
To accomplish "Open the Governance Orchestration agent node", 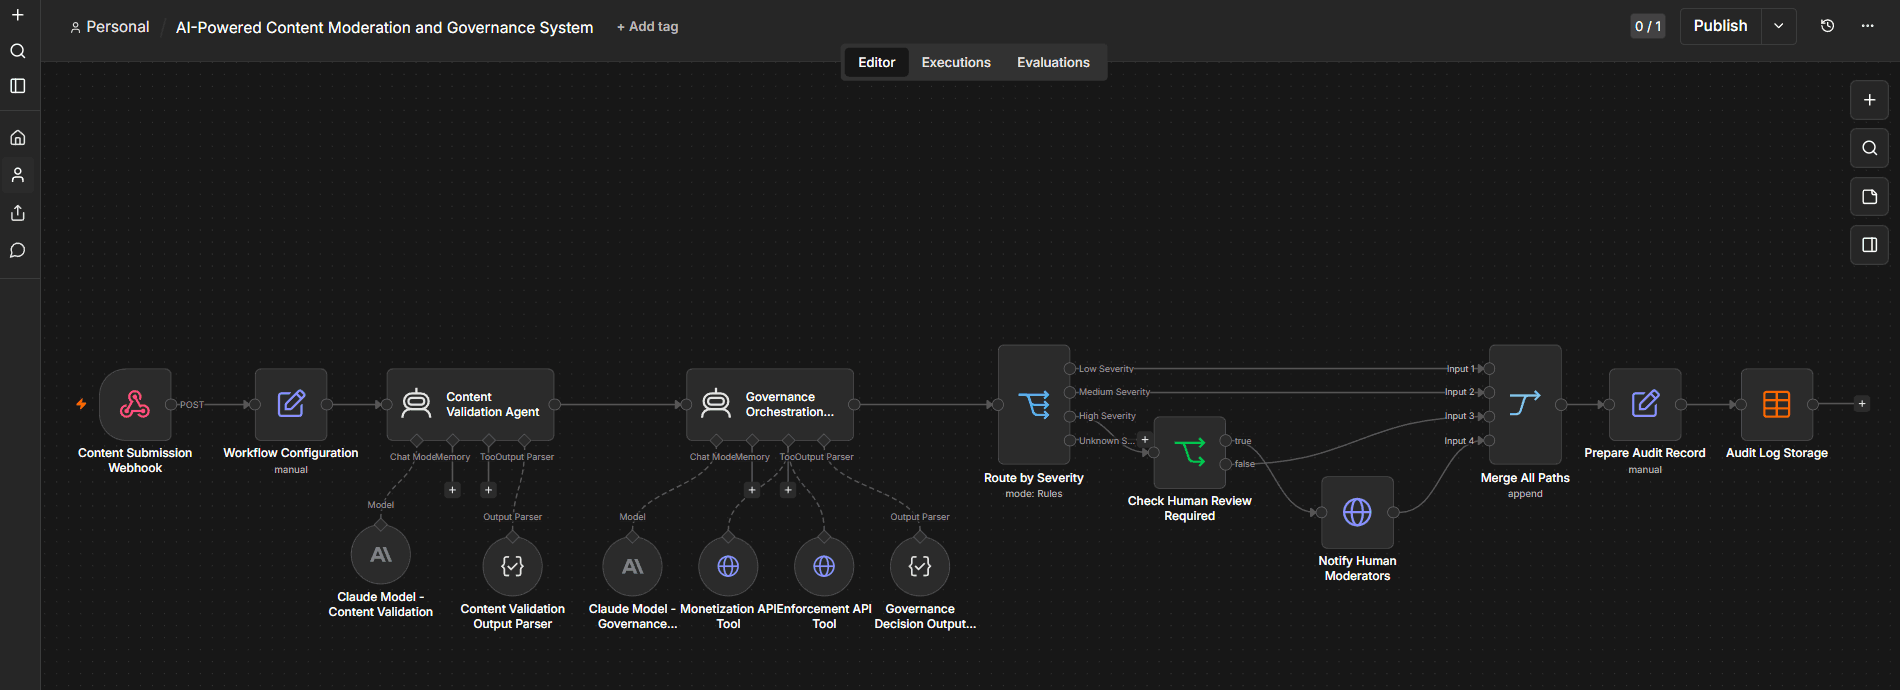I will (x=770, y=404).
